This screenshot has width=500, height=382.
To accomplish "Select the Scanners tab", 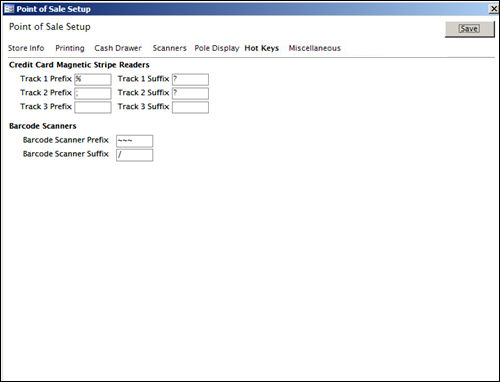I will tap(169, 48).
